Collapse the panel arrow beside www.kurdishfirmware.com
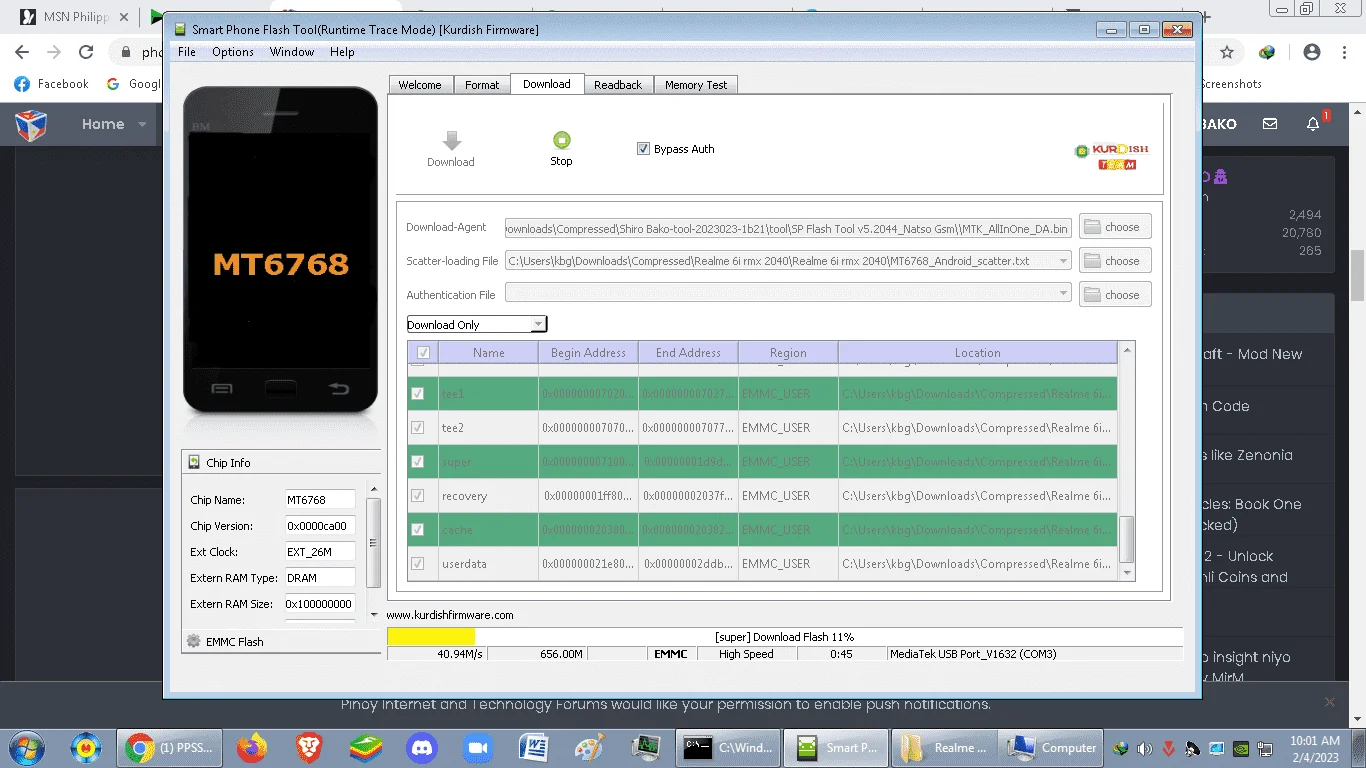The height and width of the screenshot is (768, 1366). [x=375, y=615]
